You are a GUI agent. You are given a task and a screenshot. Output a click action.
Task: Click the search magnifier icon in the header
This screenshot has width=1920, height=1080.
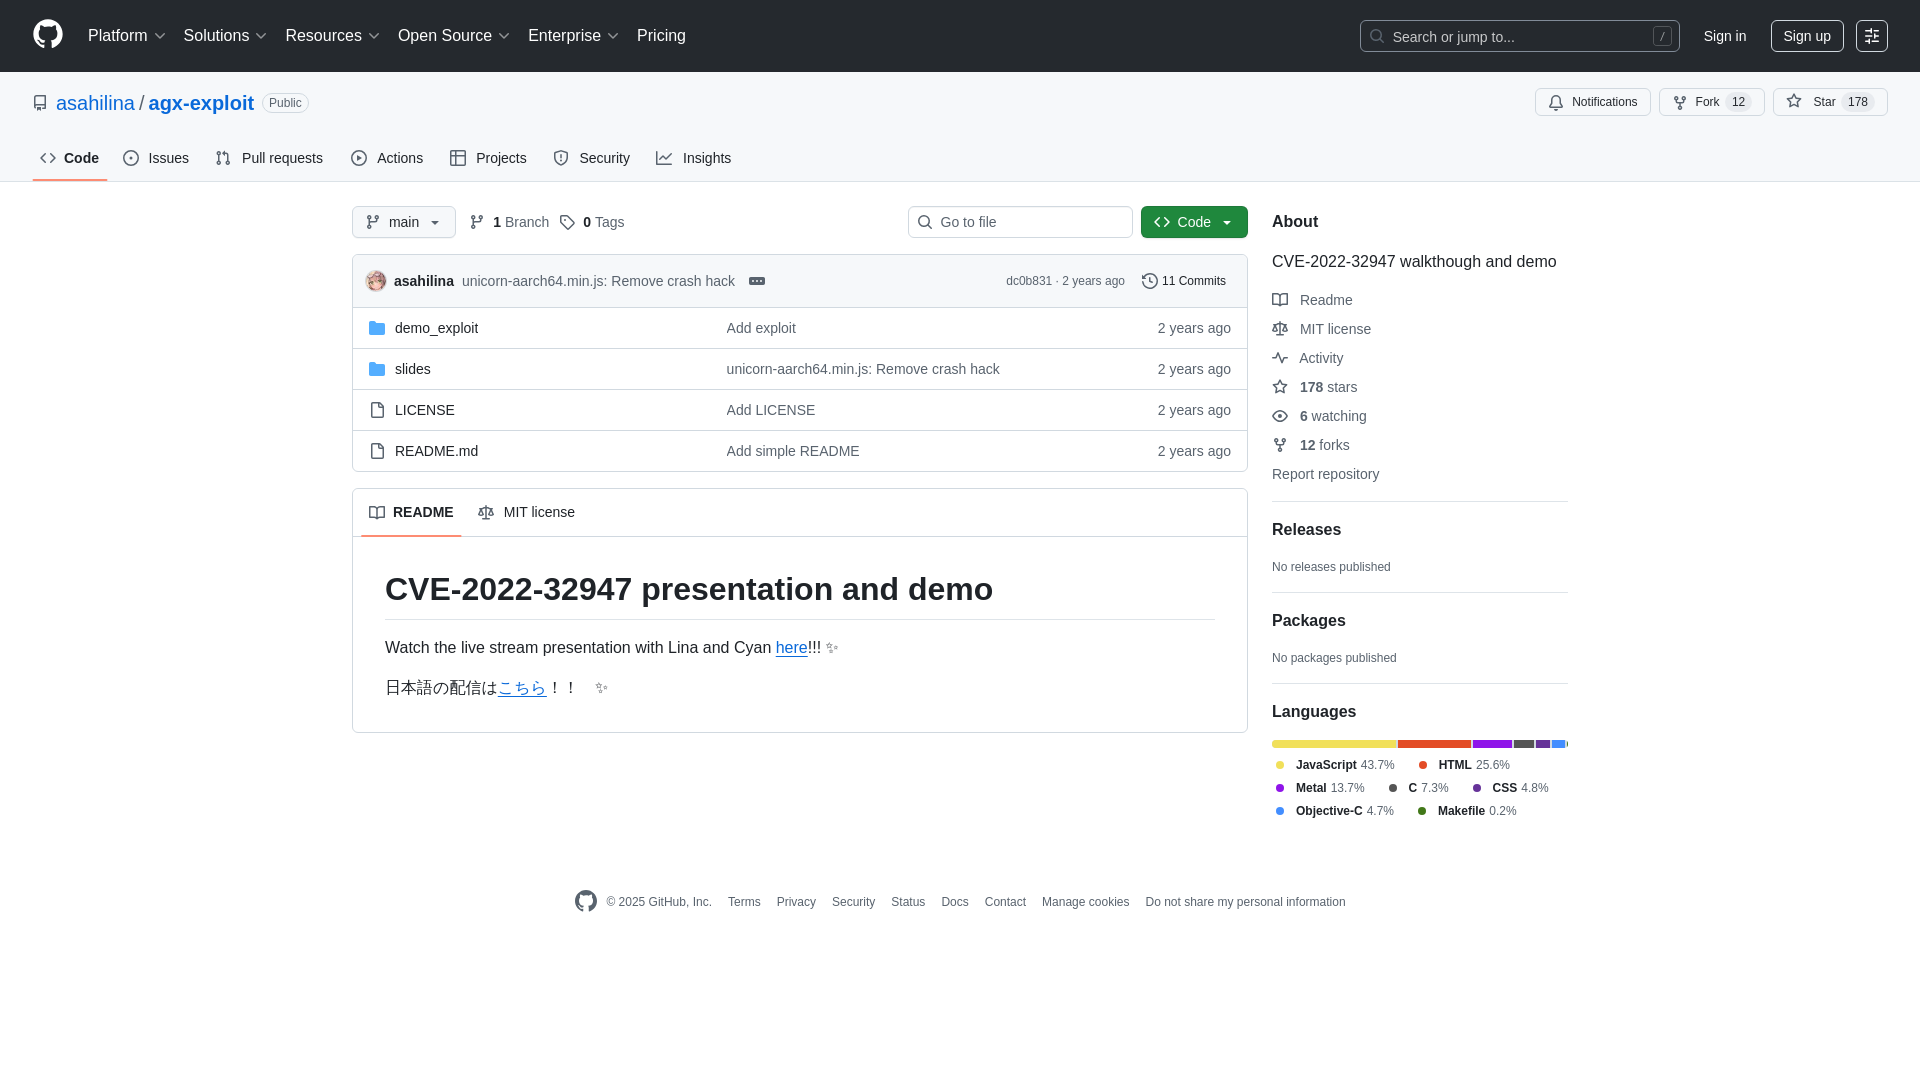pos(1377,36)
